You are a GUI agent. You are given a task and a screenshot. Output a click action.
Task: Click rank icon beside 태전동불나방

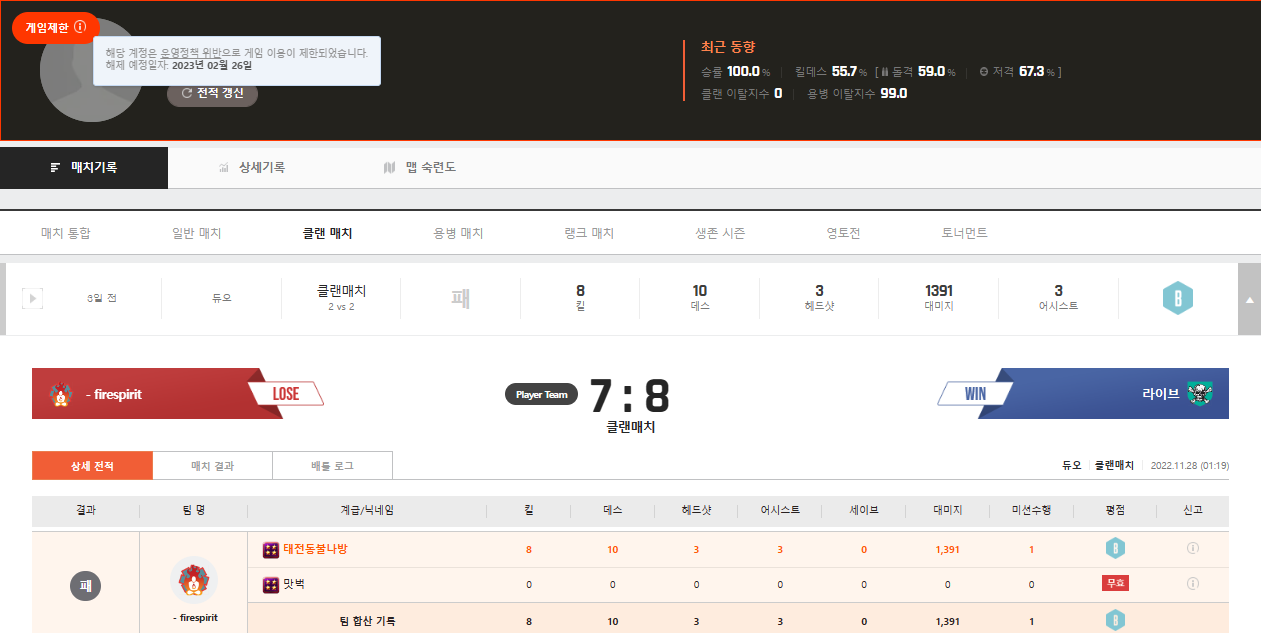pos(271,549)
